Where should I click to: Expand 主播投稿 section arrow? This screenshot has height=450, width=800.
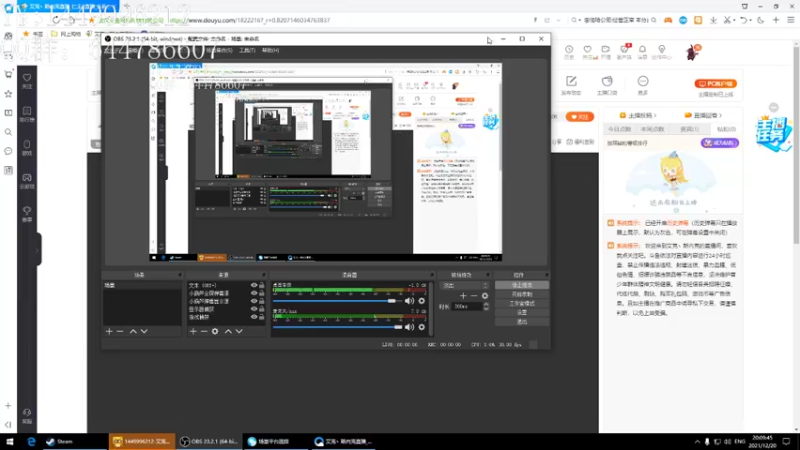(655, 116)
